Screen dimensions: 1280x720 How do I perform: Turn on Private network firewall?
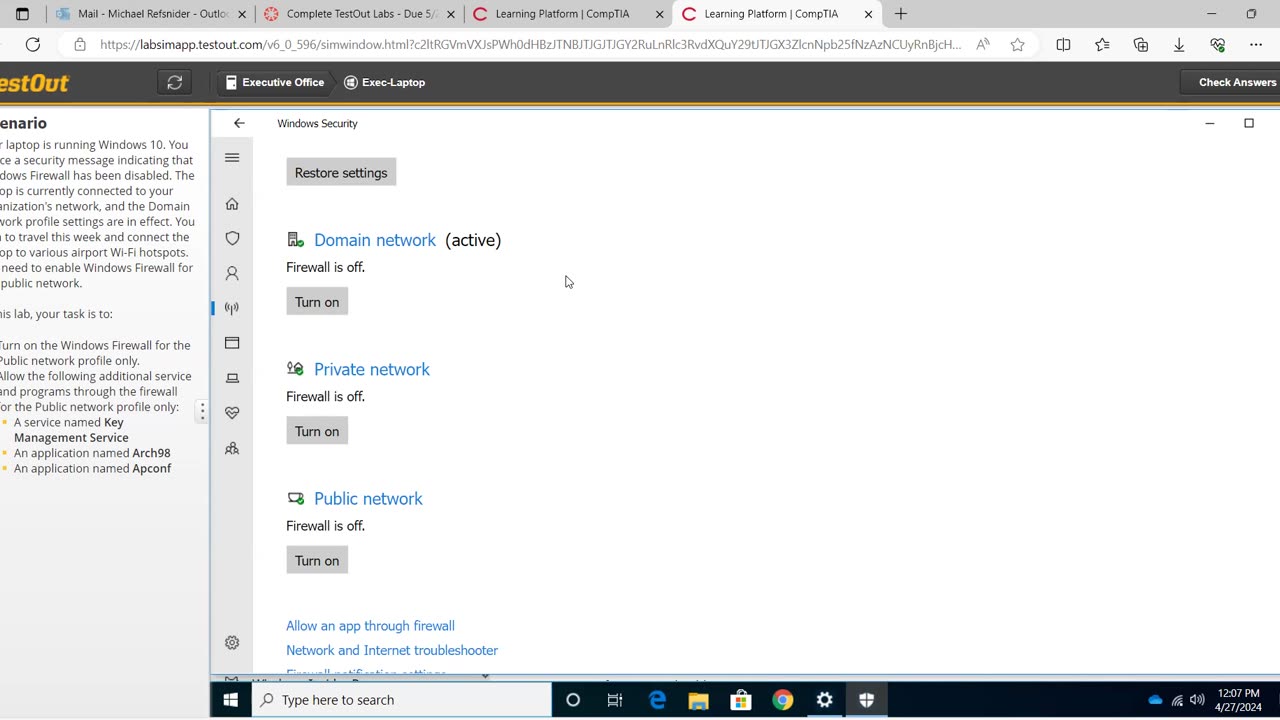click(317, 431)
